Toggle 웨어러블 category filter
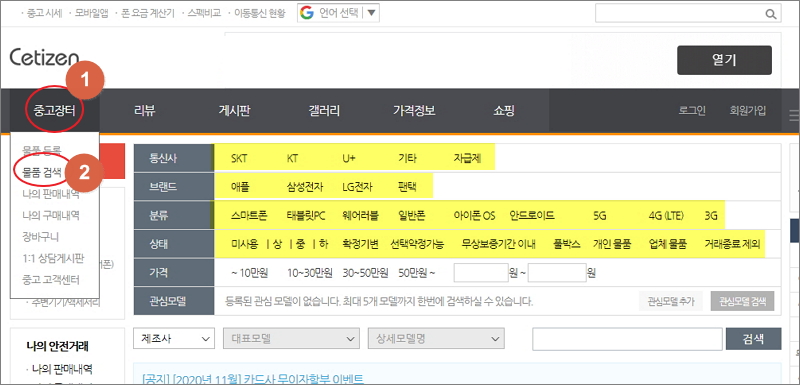The image size is (800, 385). tap(360, 215)
